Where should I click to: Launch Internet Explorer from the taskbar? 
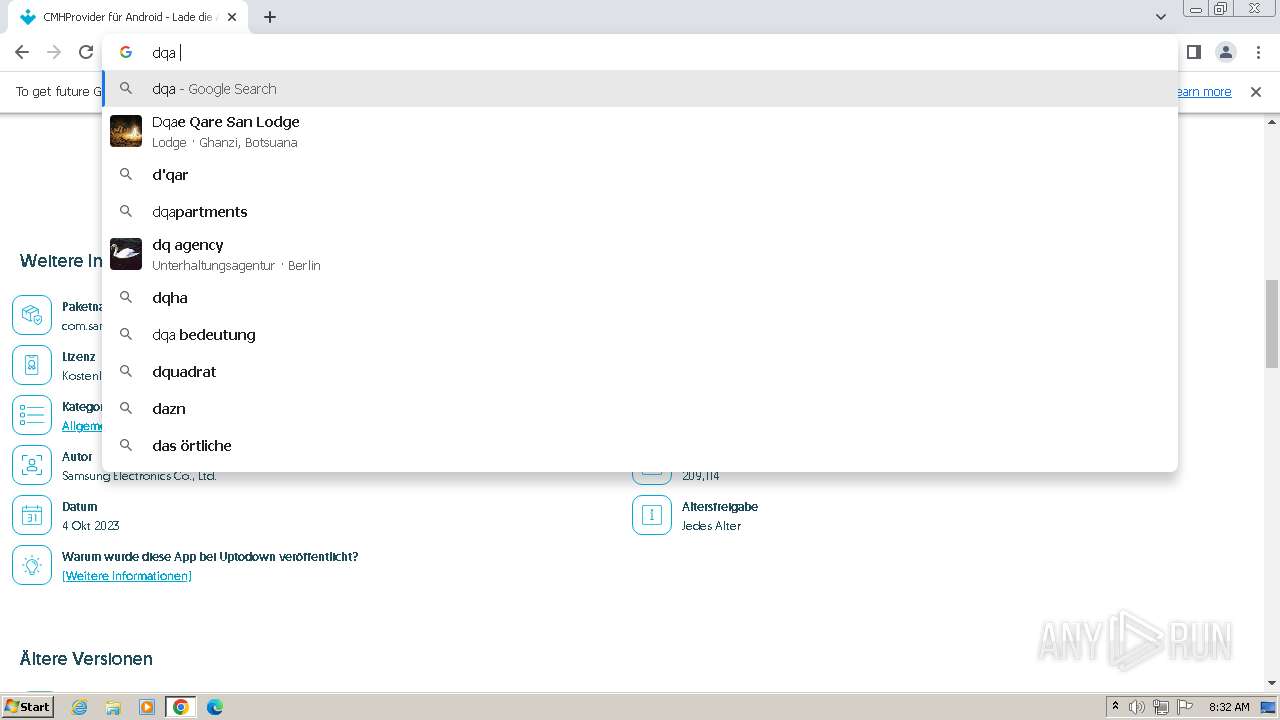[x=80, y=707]
